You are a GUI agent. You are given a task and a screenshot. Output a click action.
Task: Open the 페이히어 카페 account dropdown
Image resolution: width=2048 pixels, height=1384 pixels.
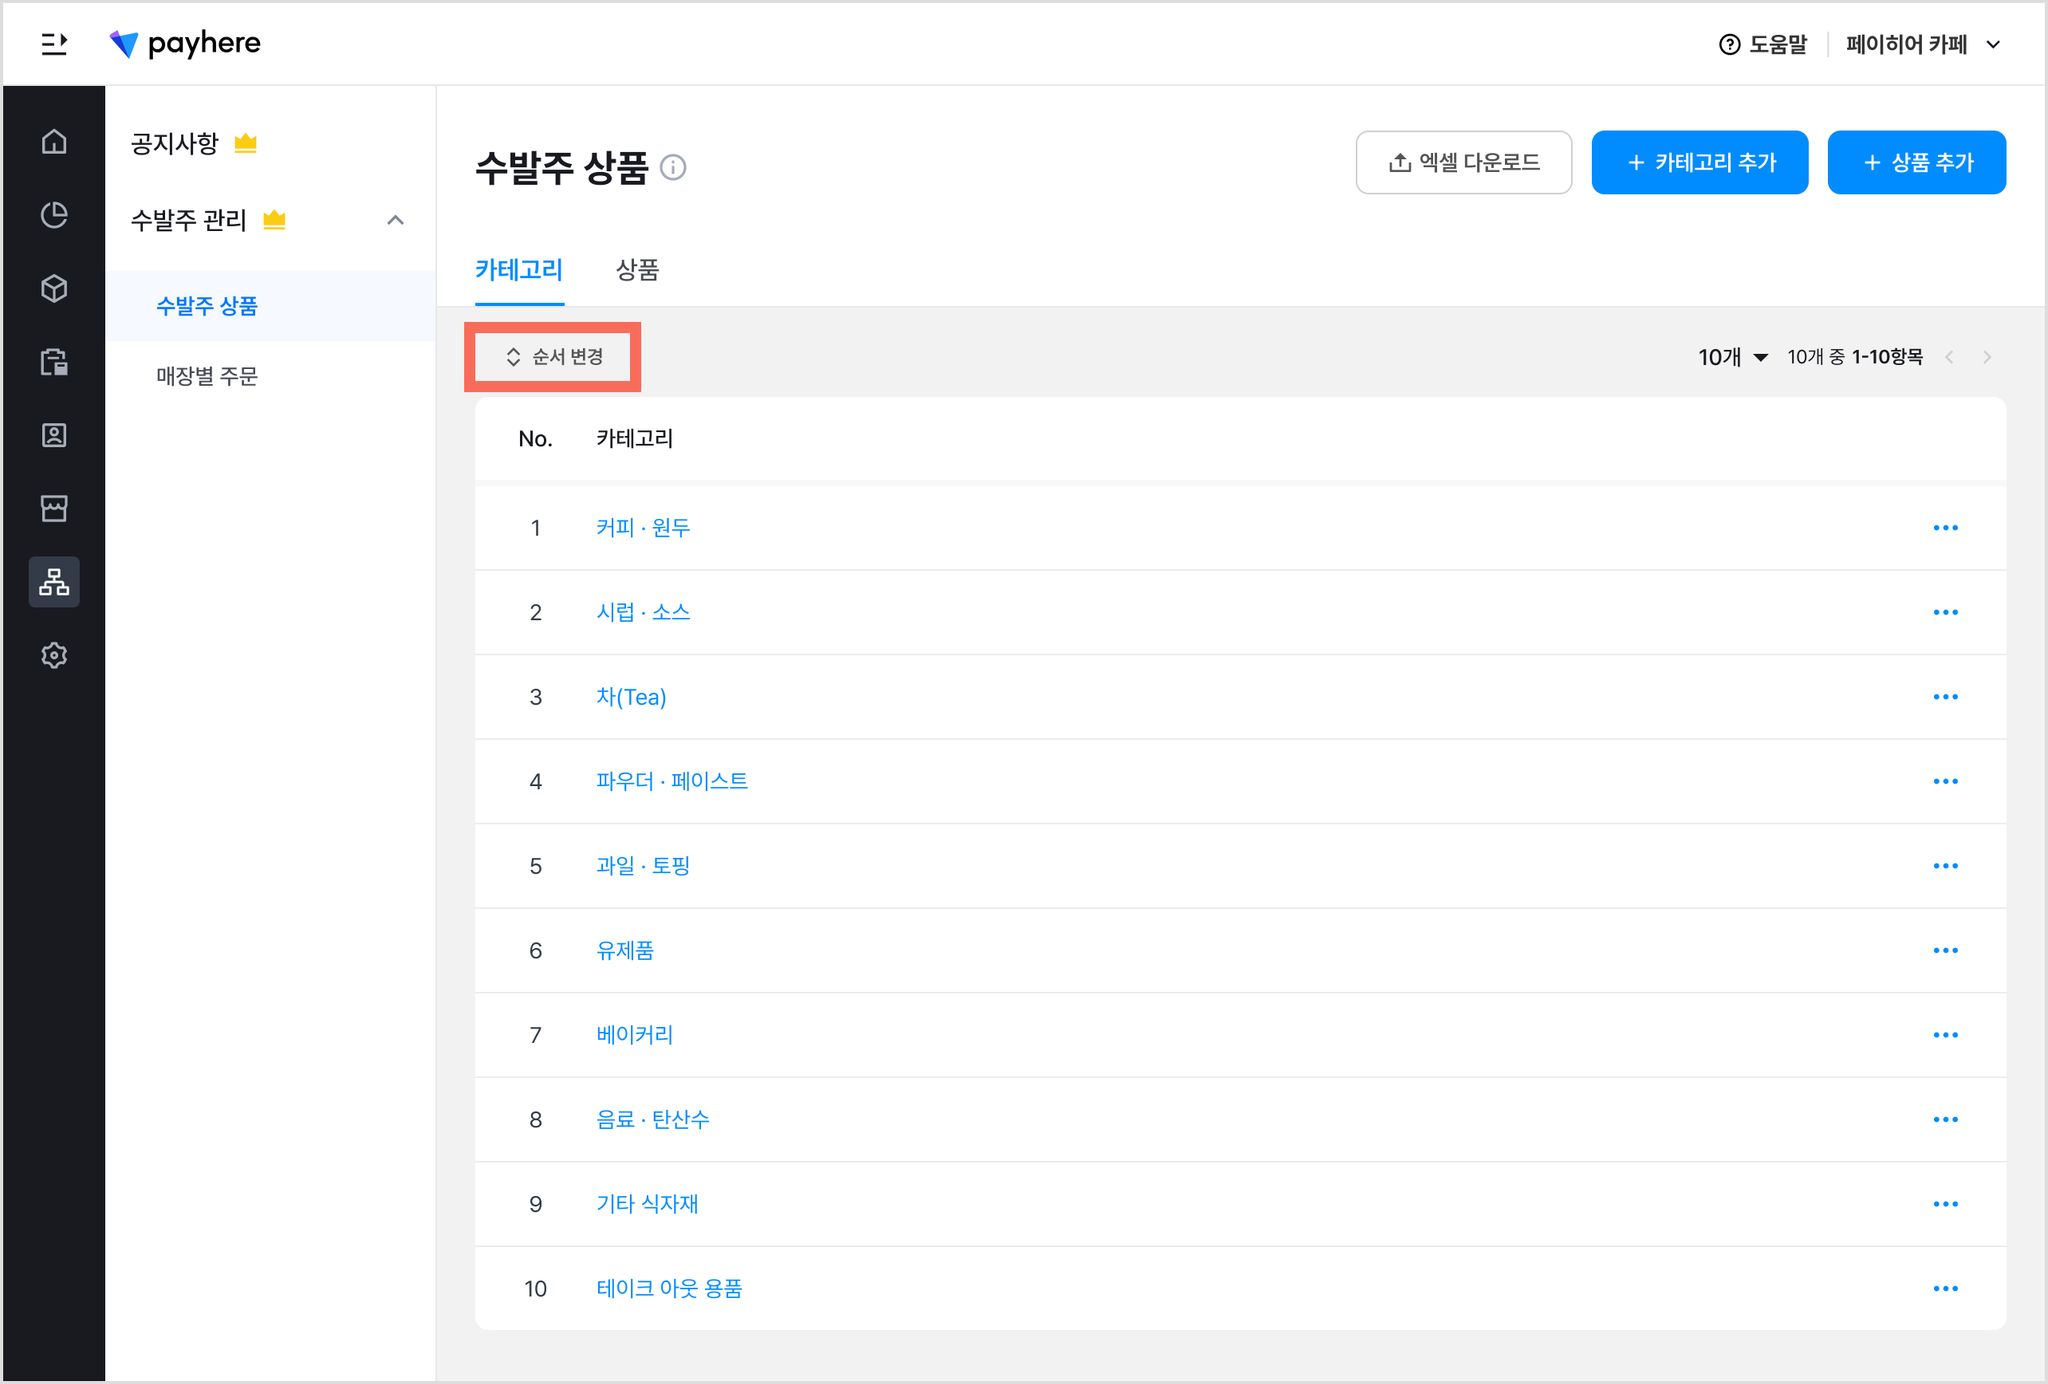coord(1923,44)
